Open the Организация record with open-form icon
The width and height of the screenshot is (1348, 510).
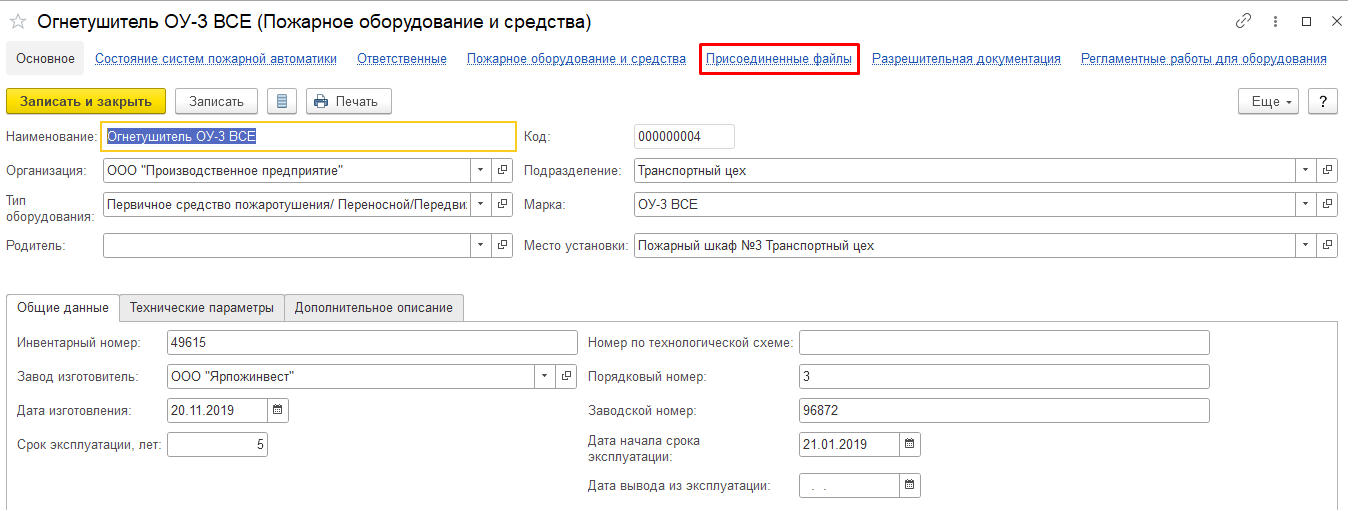(502, 170)
